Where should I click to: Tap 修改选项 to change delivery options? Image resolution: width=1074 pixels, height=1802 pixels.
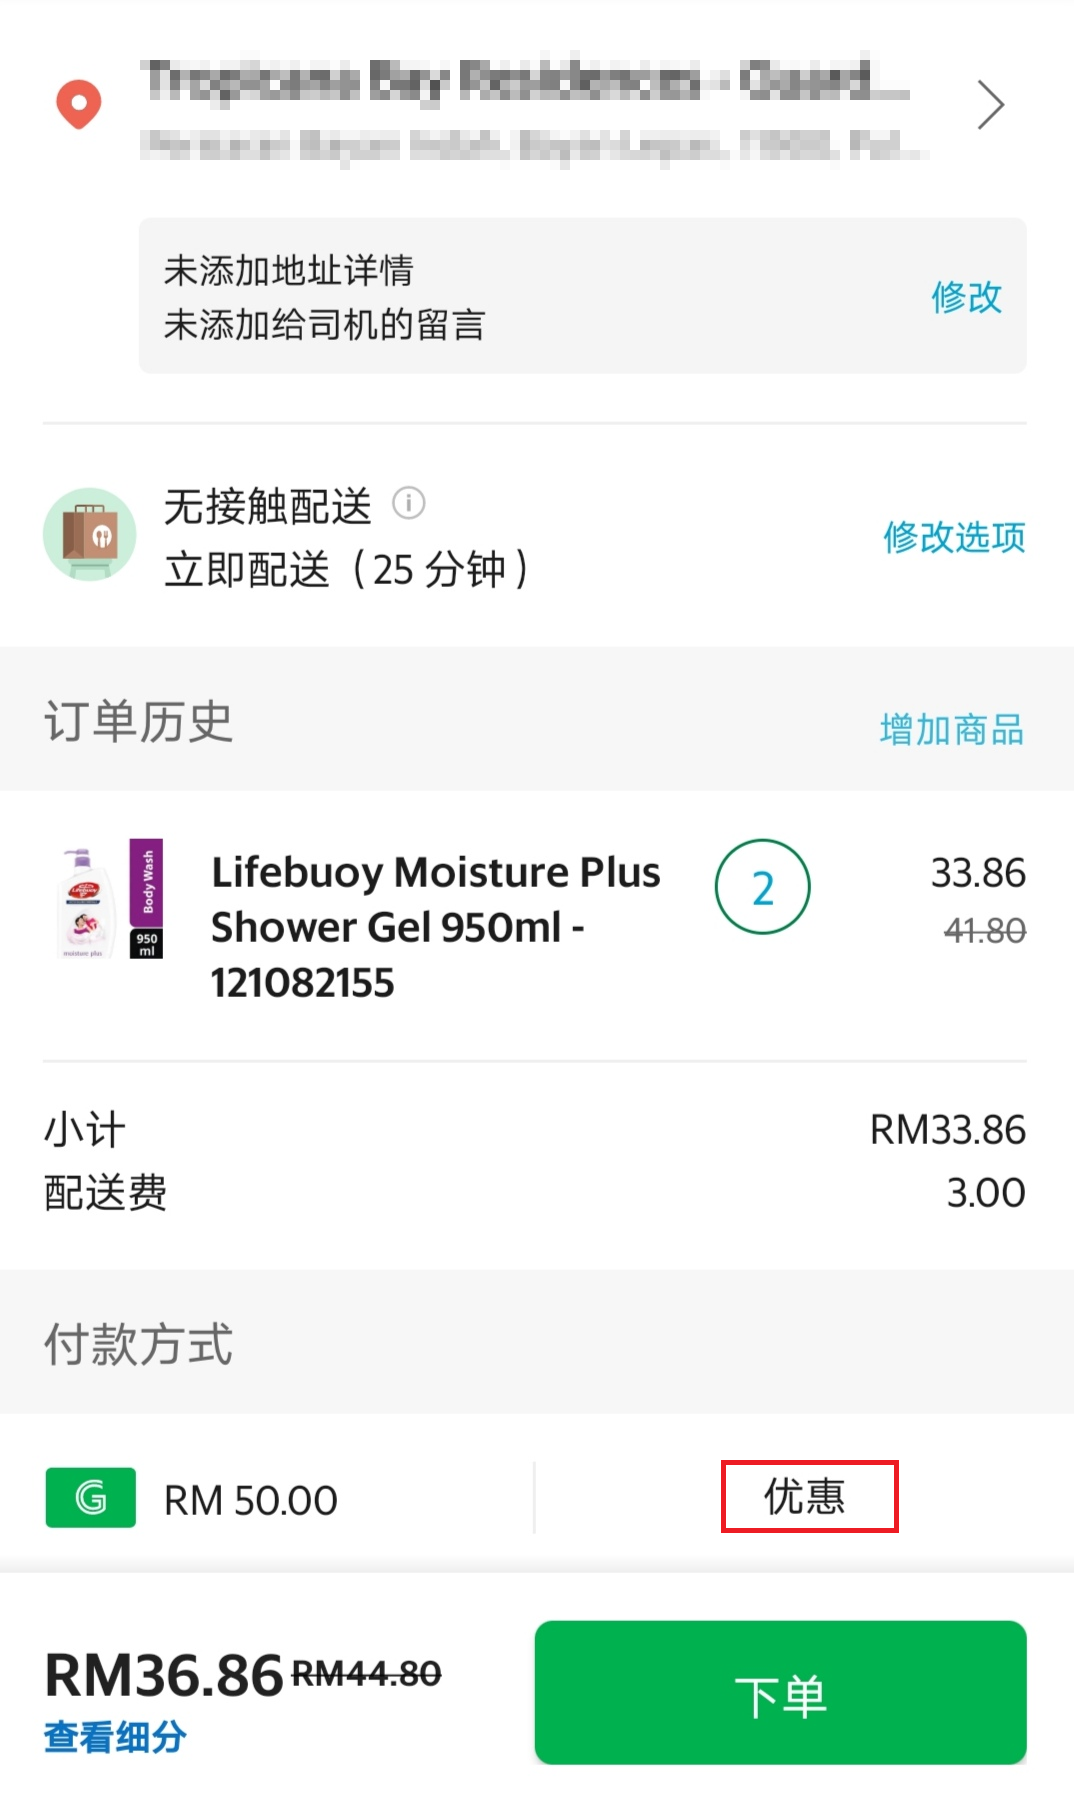[954, 538]
